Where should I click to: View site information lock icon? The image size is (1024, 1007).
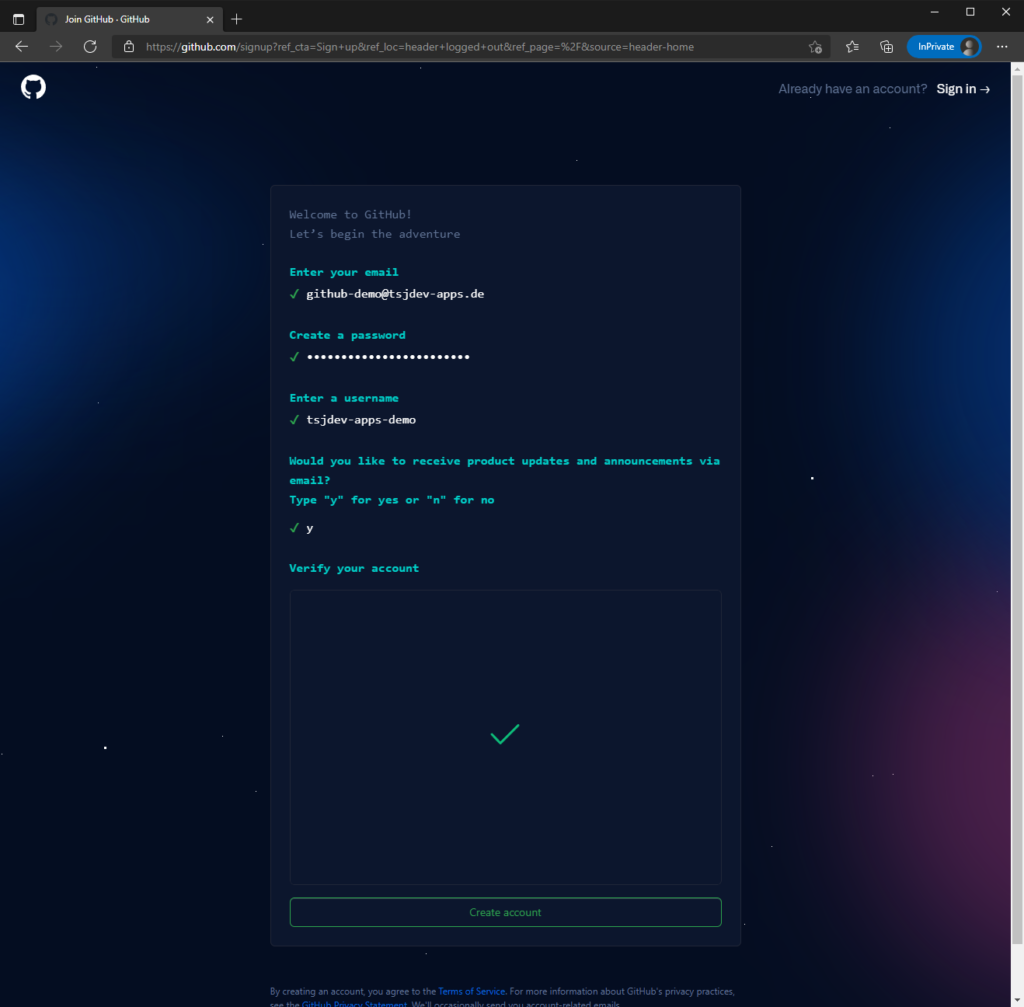(x=128, y=46)
